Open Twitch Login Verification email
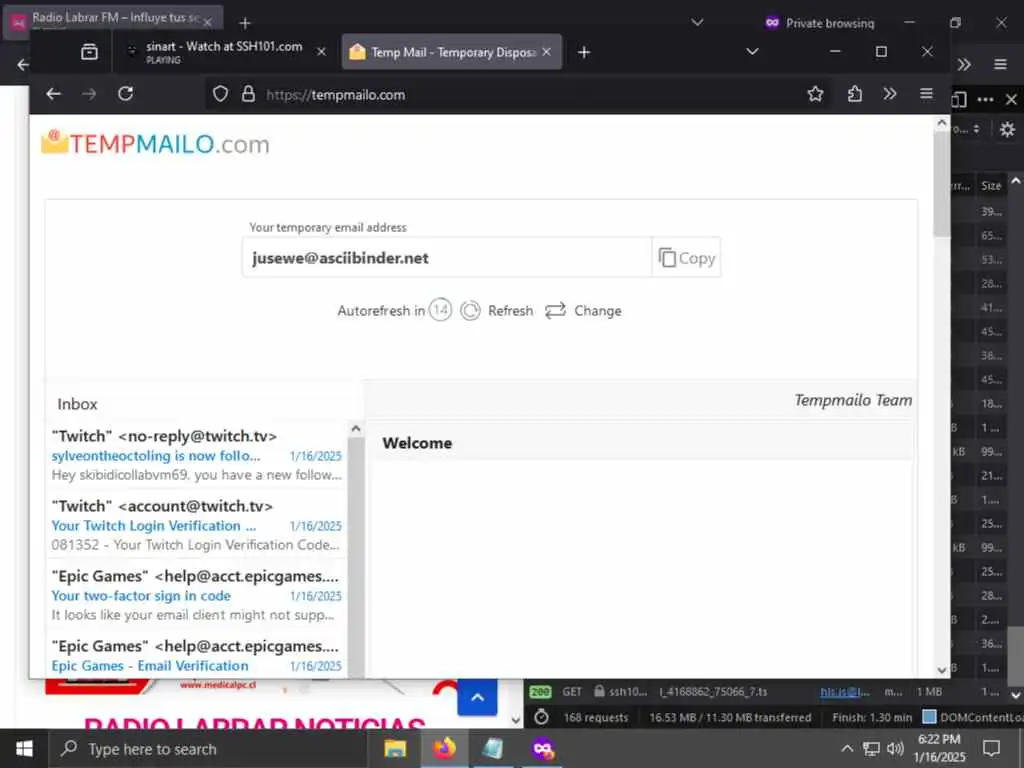This screenshot has height=768, width=1024. 197,525
